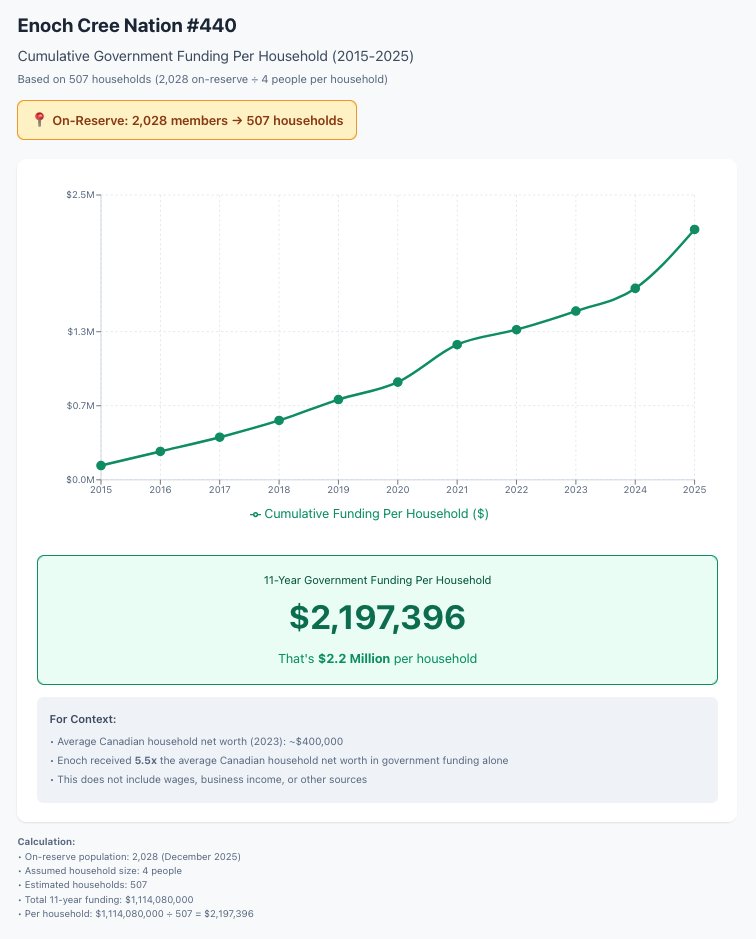Select the 2022 data point marker
The image size is (756, 939).
(516, 329)
